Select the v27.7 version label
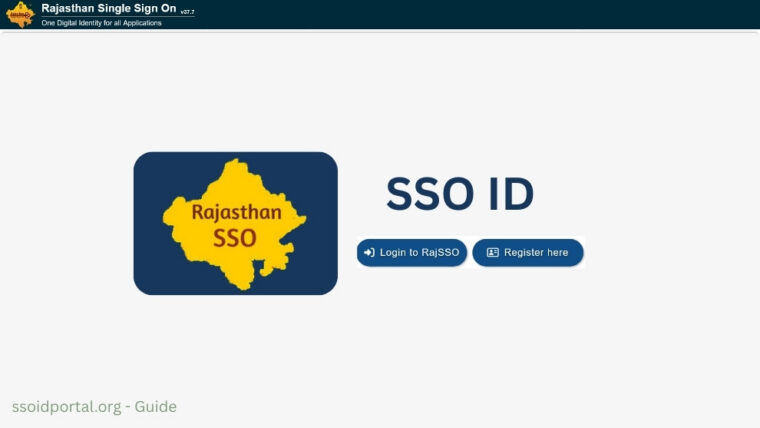The width and height of the screenshot is (760, 428). pyautogui.click(x=187, y=11)
